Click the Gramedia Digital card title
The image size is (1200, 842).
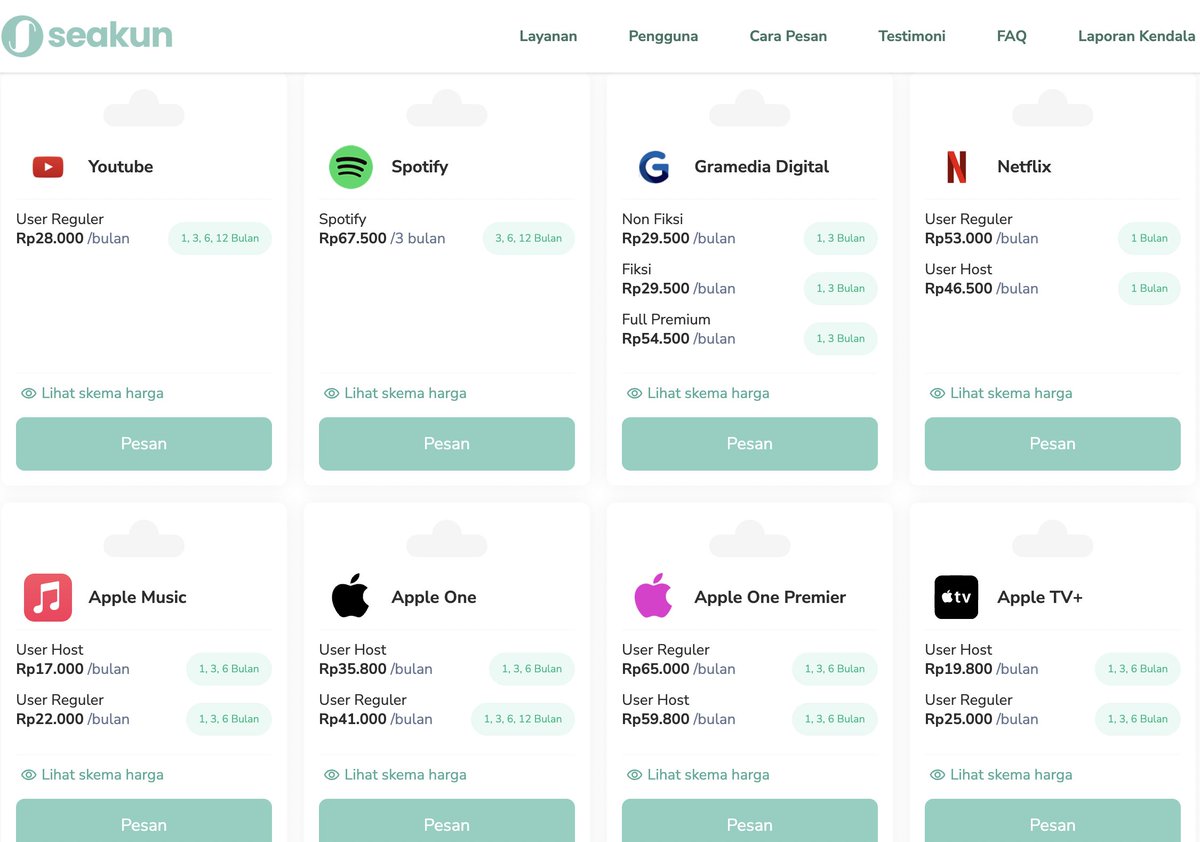point(762,167)
